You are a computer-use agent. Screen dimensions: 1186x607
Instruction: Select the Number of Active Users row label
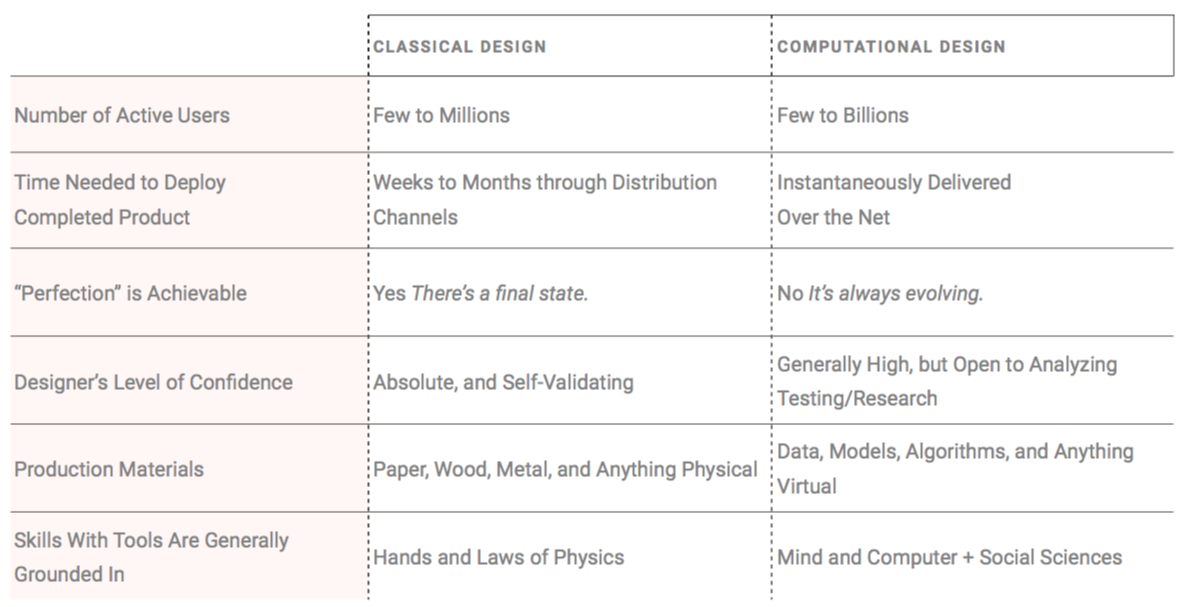click(122, 115)
